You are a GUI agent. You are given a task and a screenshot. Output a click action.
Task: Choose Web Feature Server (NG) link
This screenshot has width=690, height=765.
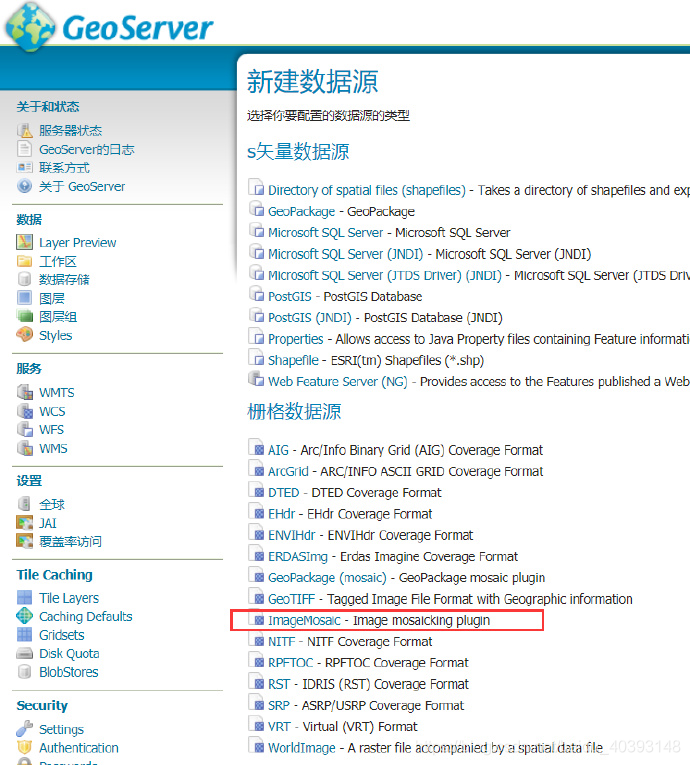(338, 381)
